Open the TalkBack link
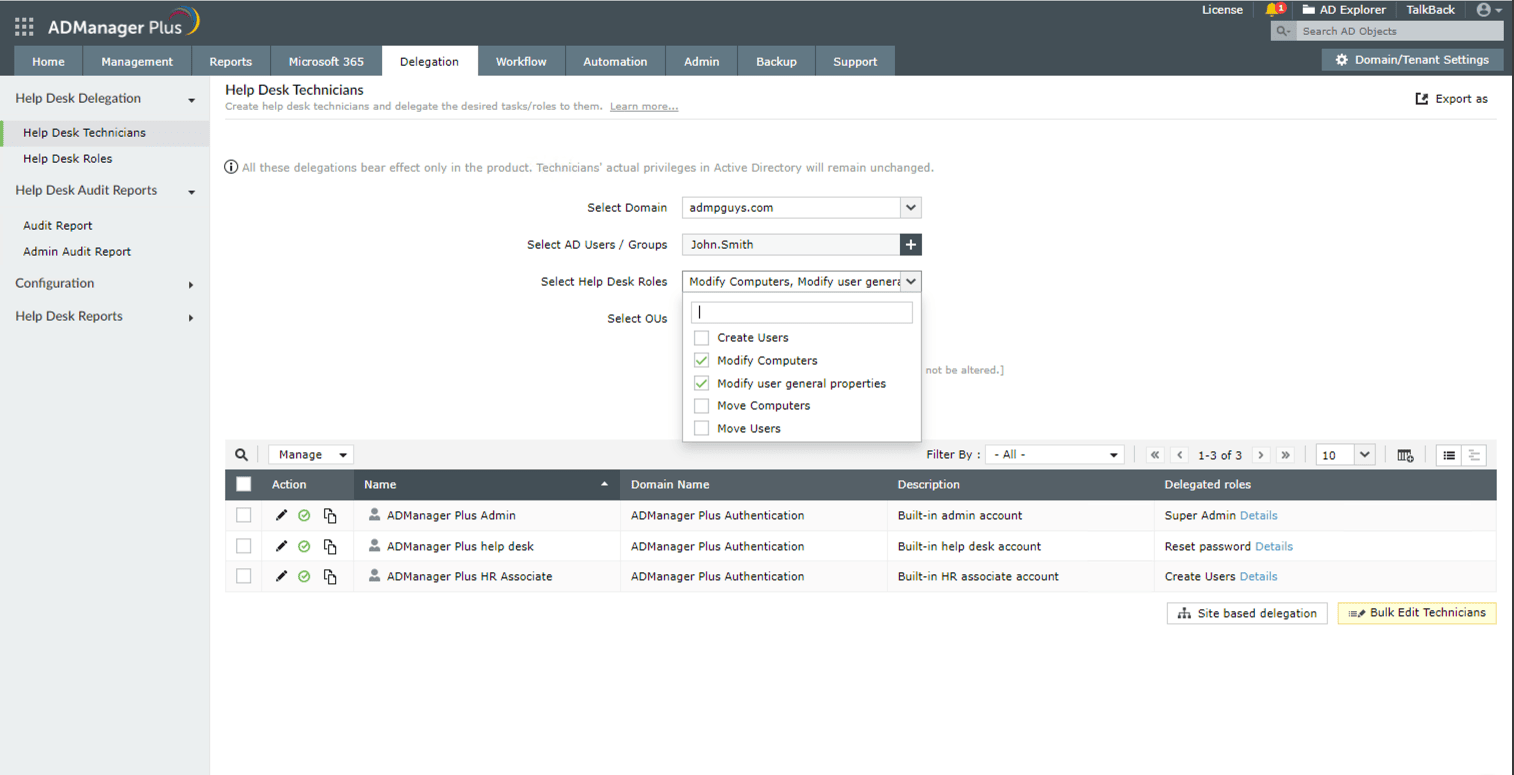 click(x=1430, y=10)
